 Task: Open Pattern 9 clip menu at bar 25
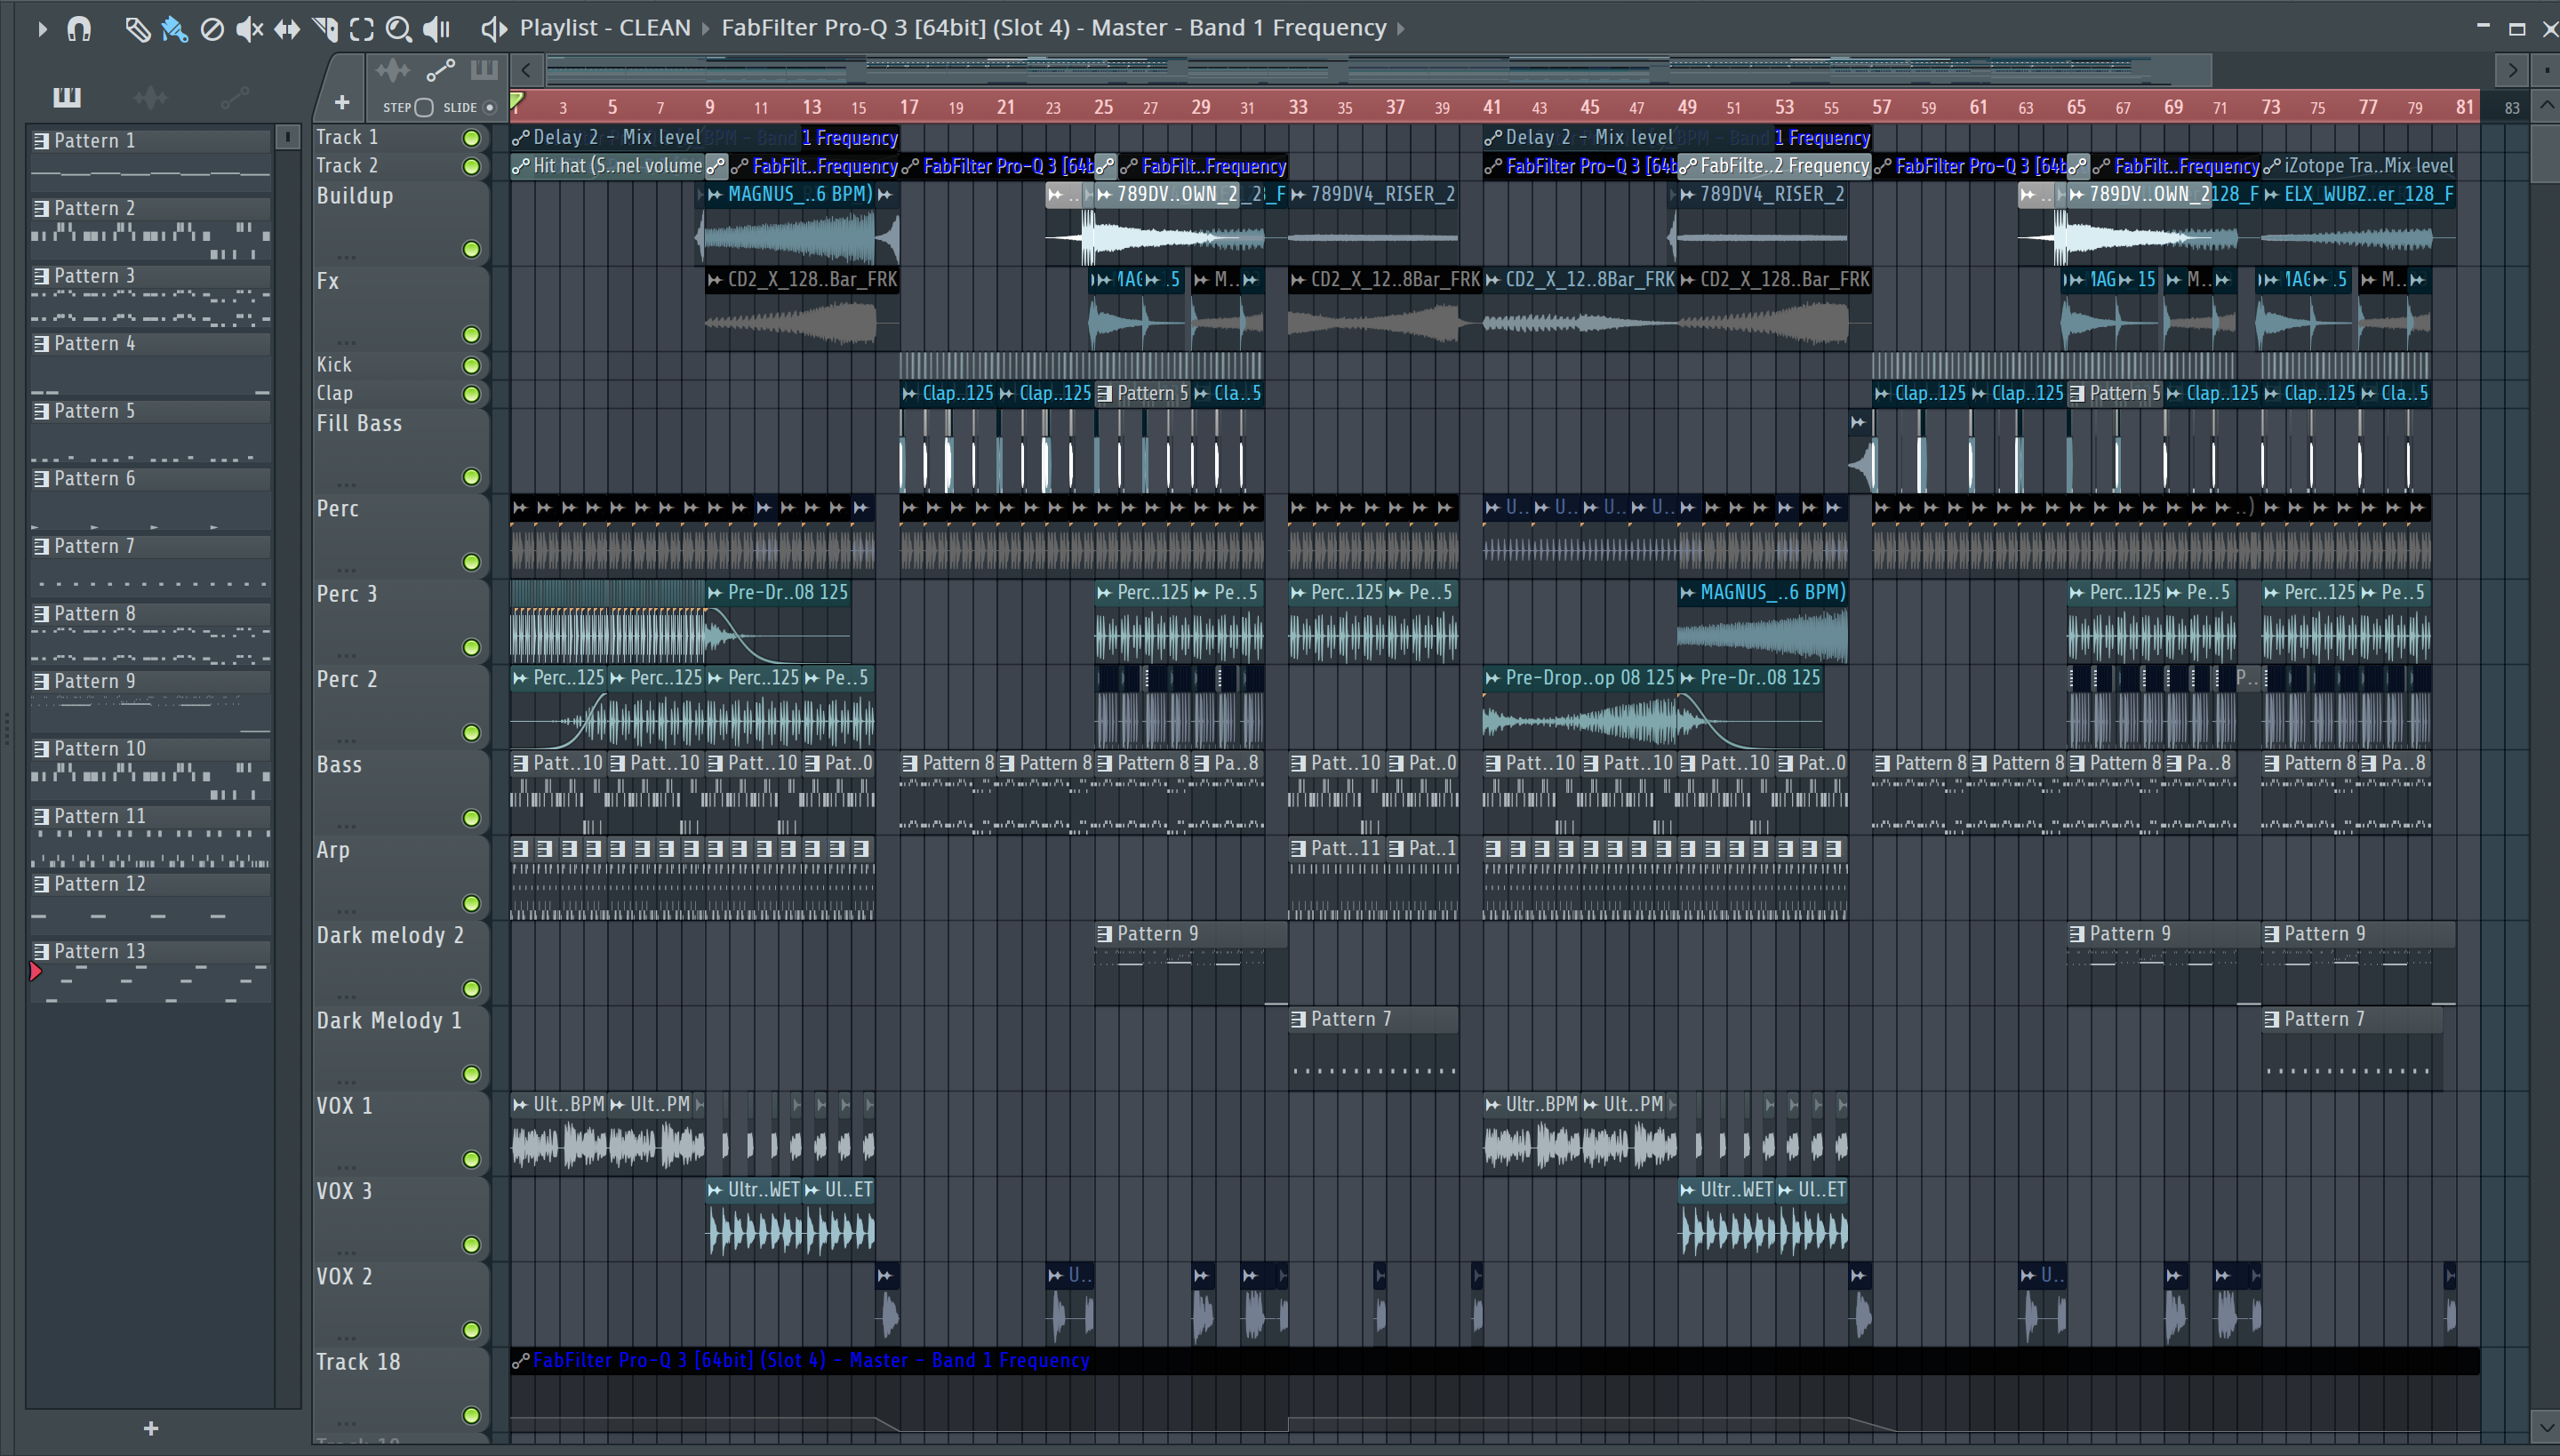click(x=1104, y=934)
